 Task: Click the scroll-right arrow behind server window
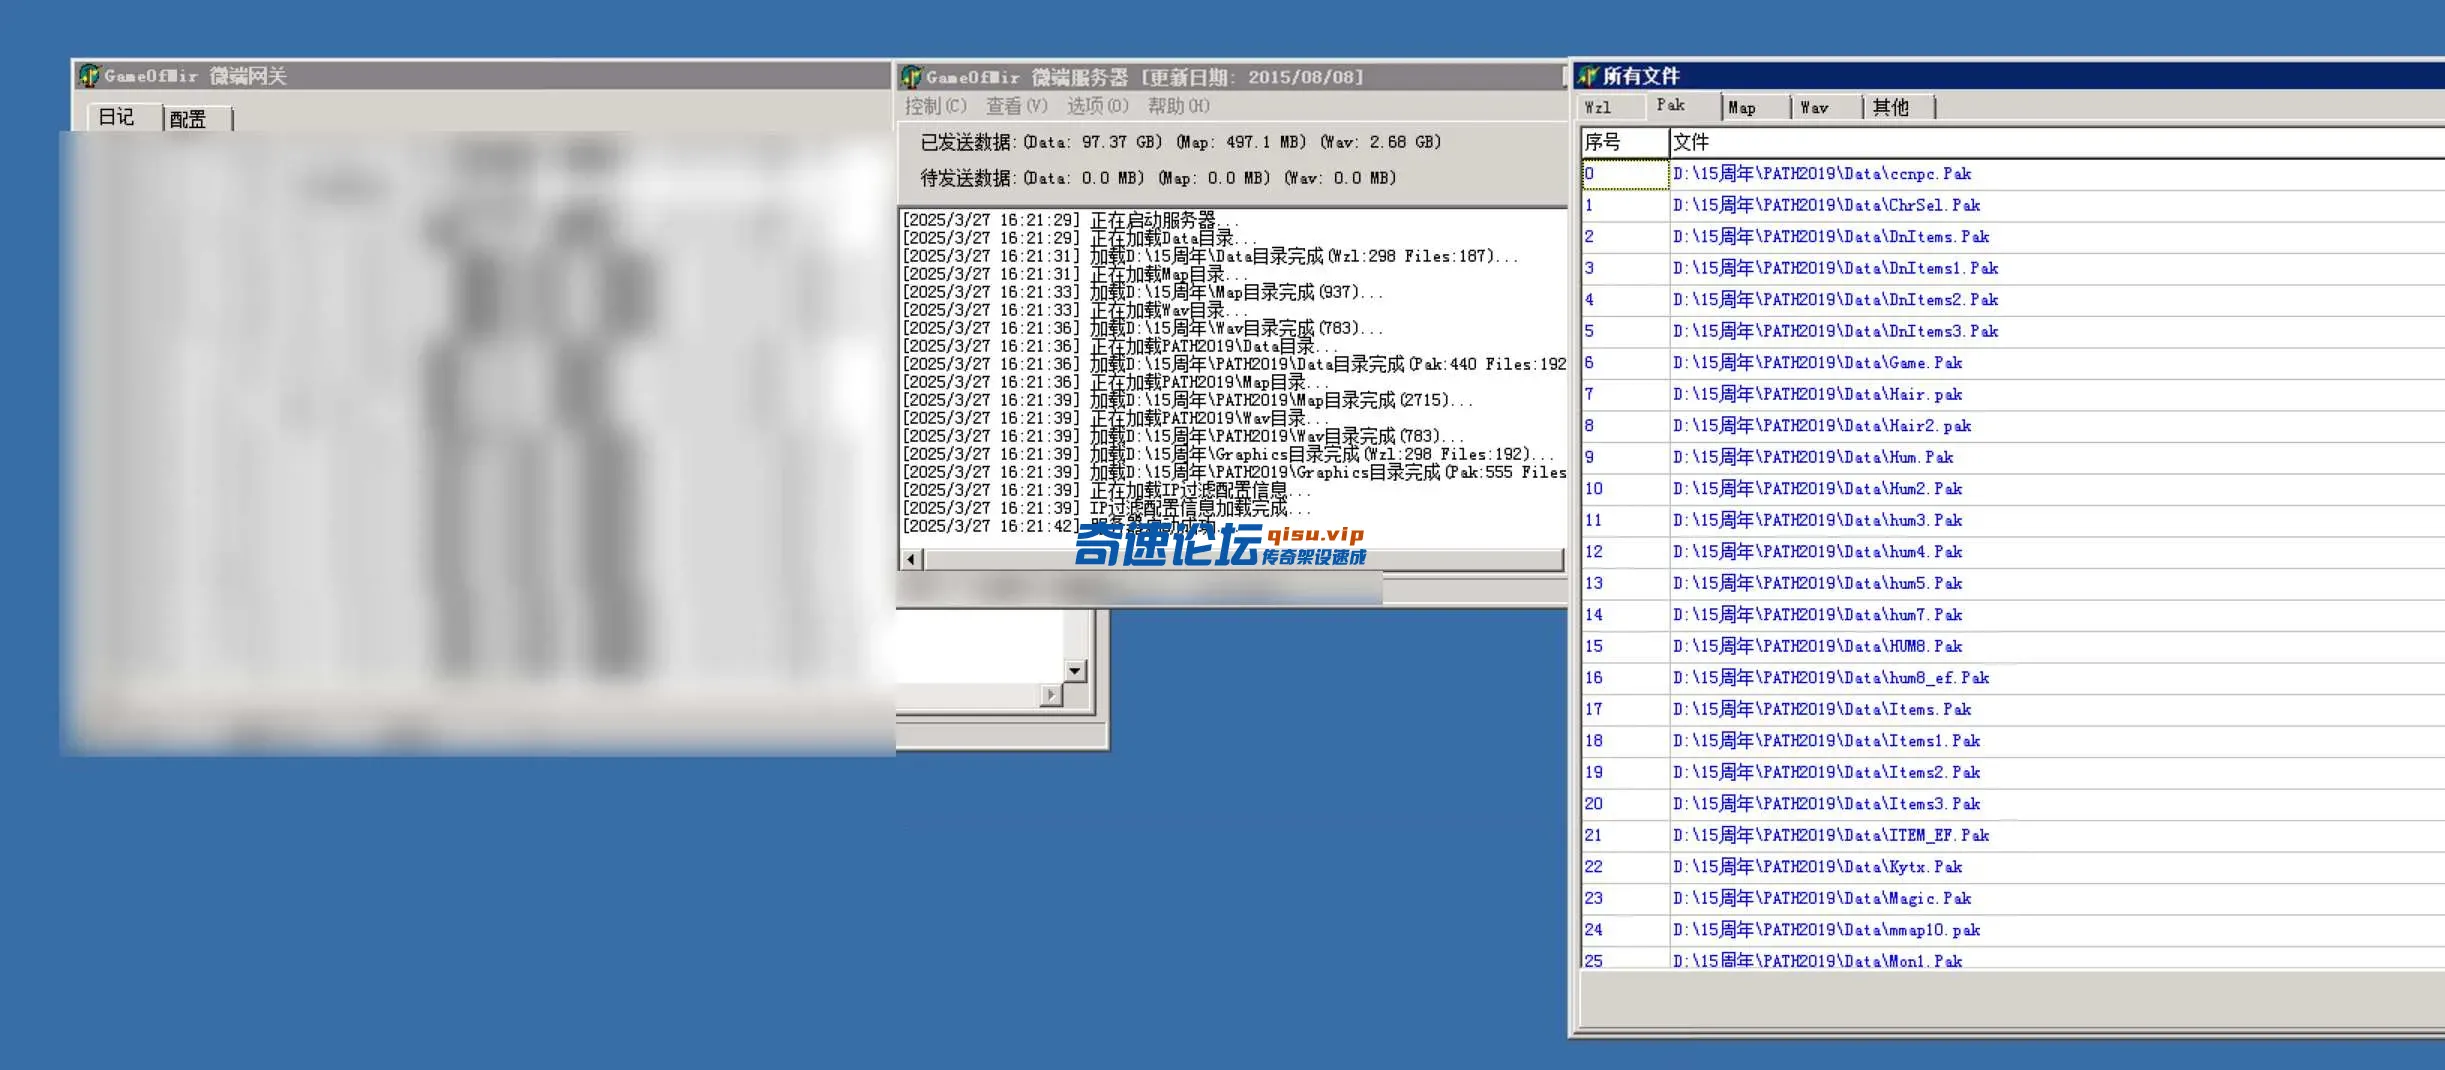pyautogui.click(x=1050, y=695)
